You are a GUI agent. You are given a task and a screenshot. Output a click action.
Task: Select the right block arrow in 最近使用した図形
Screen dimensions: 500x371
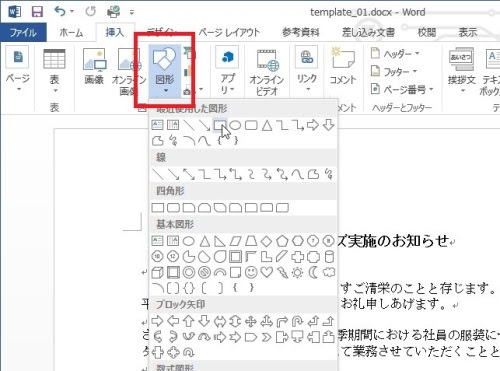pos(313,125)
